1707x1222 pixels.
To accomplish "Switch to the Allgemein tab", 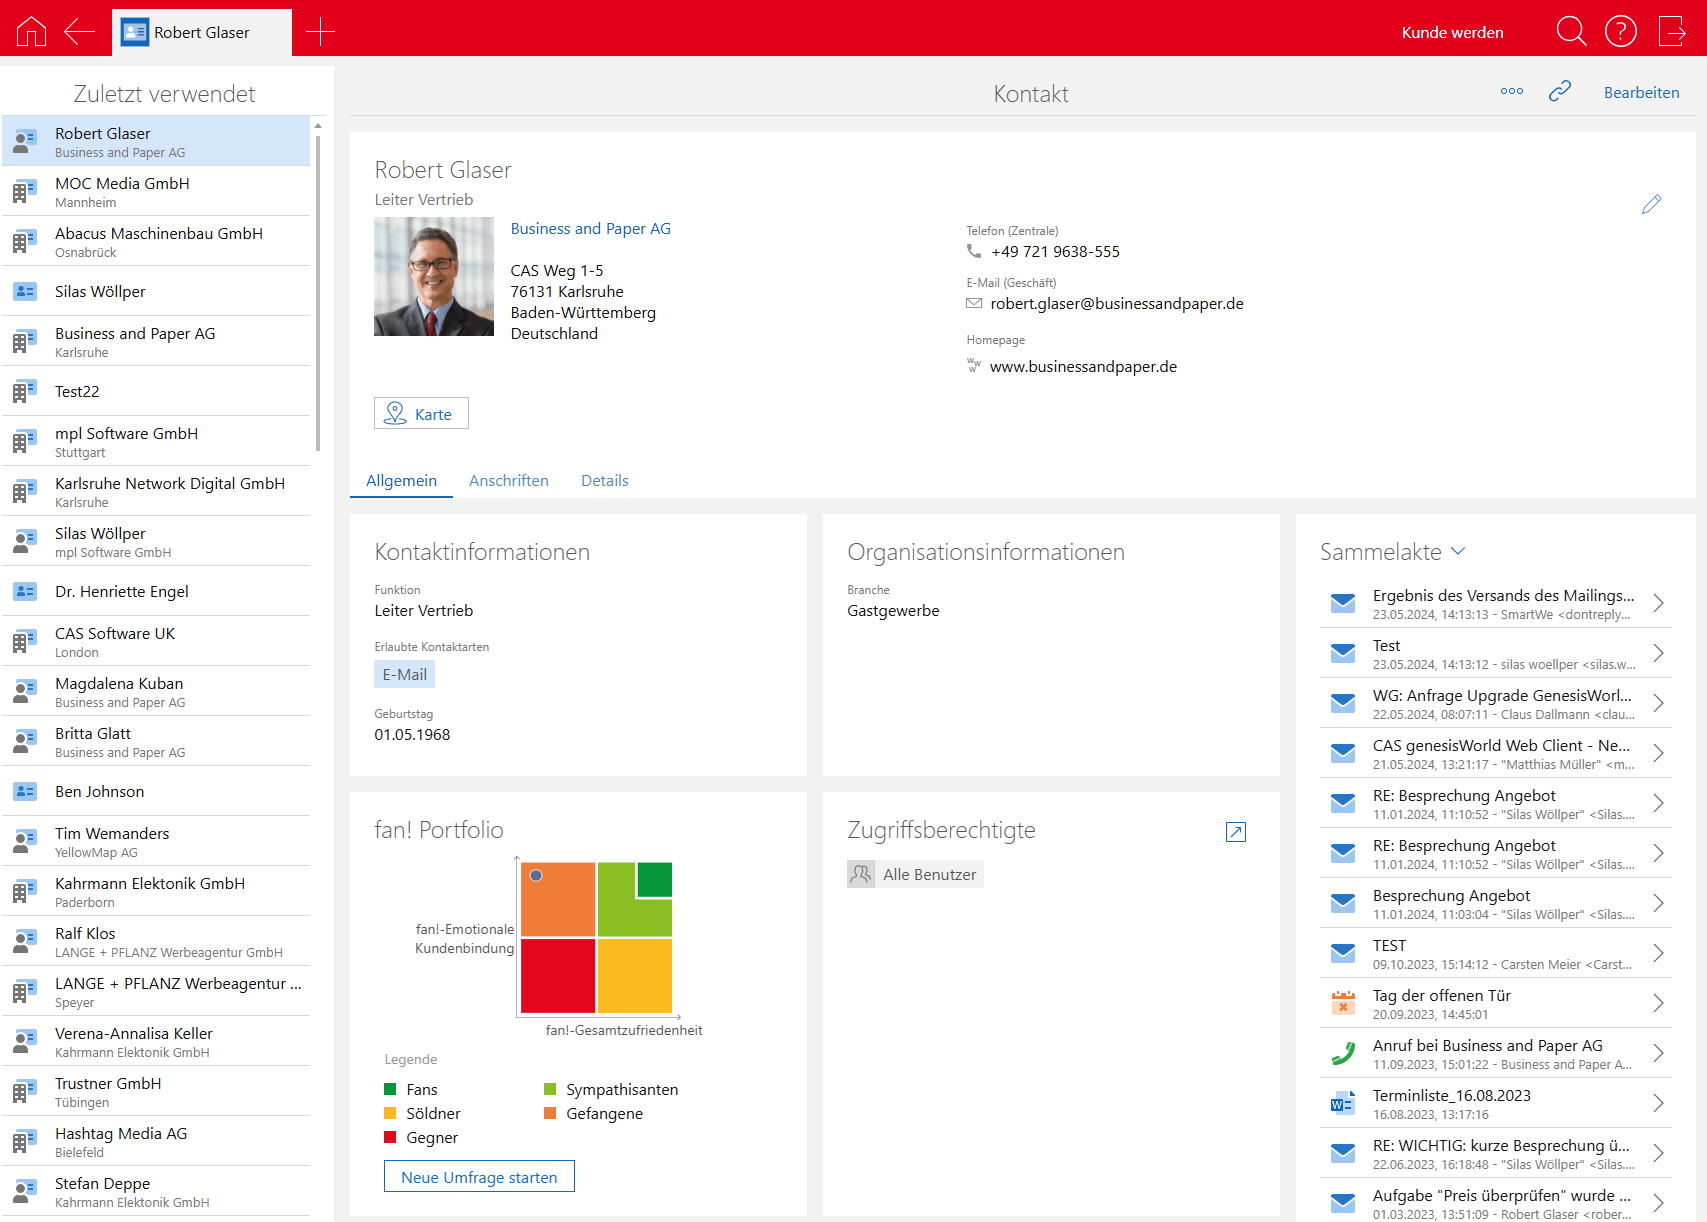I will pos(401,480).
